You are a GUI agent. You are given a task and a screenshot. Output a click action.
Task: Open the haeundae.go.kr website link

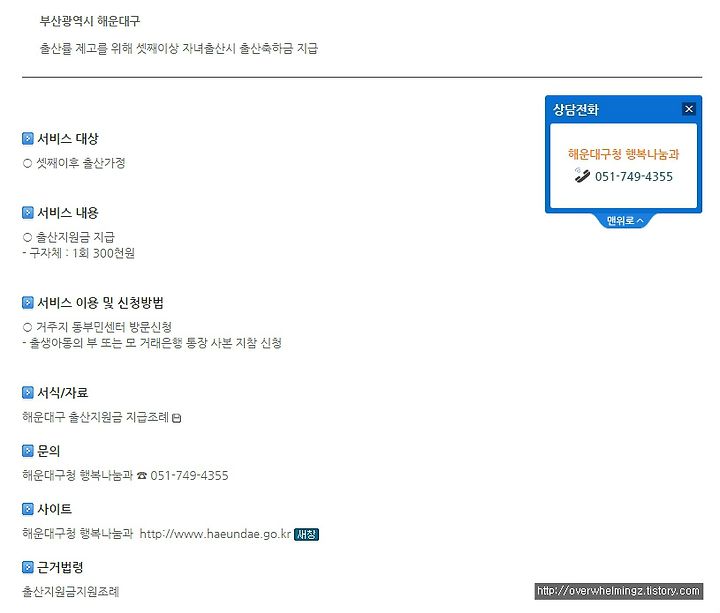click(x=215, y=534)
